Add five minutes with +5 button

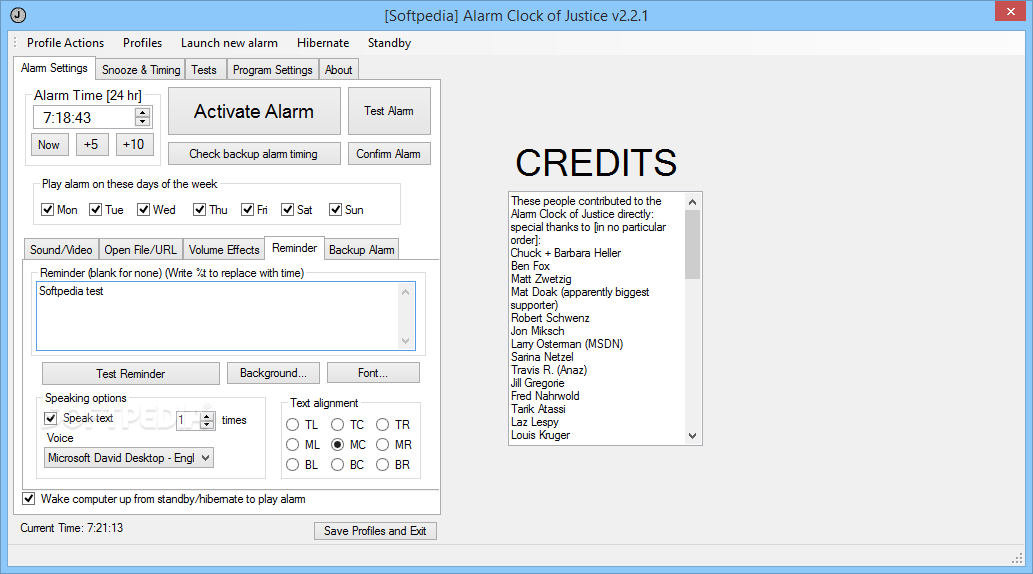click(91, 144)
